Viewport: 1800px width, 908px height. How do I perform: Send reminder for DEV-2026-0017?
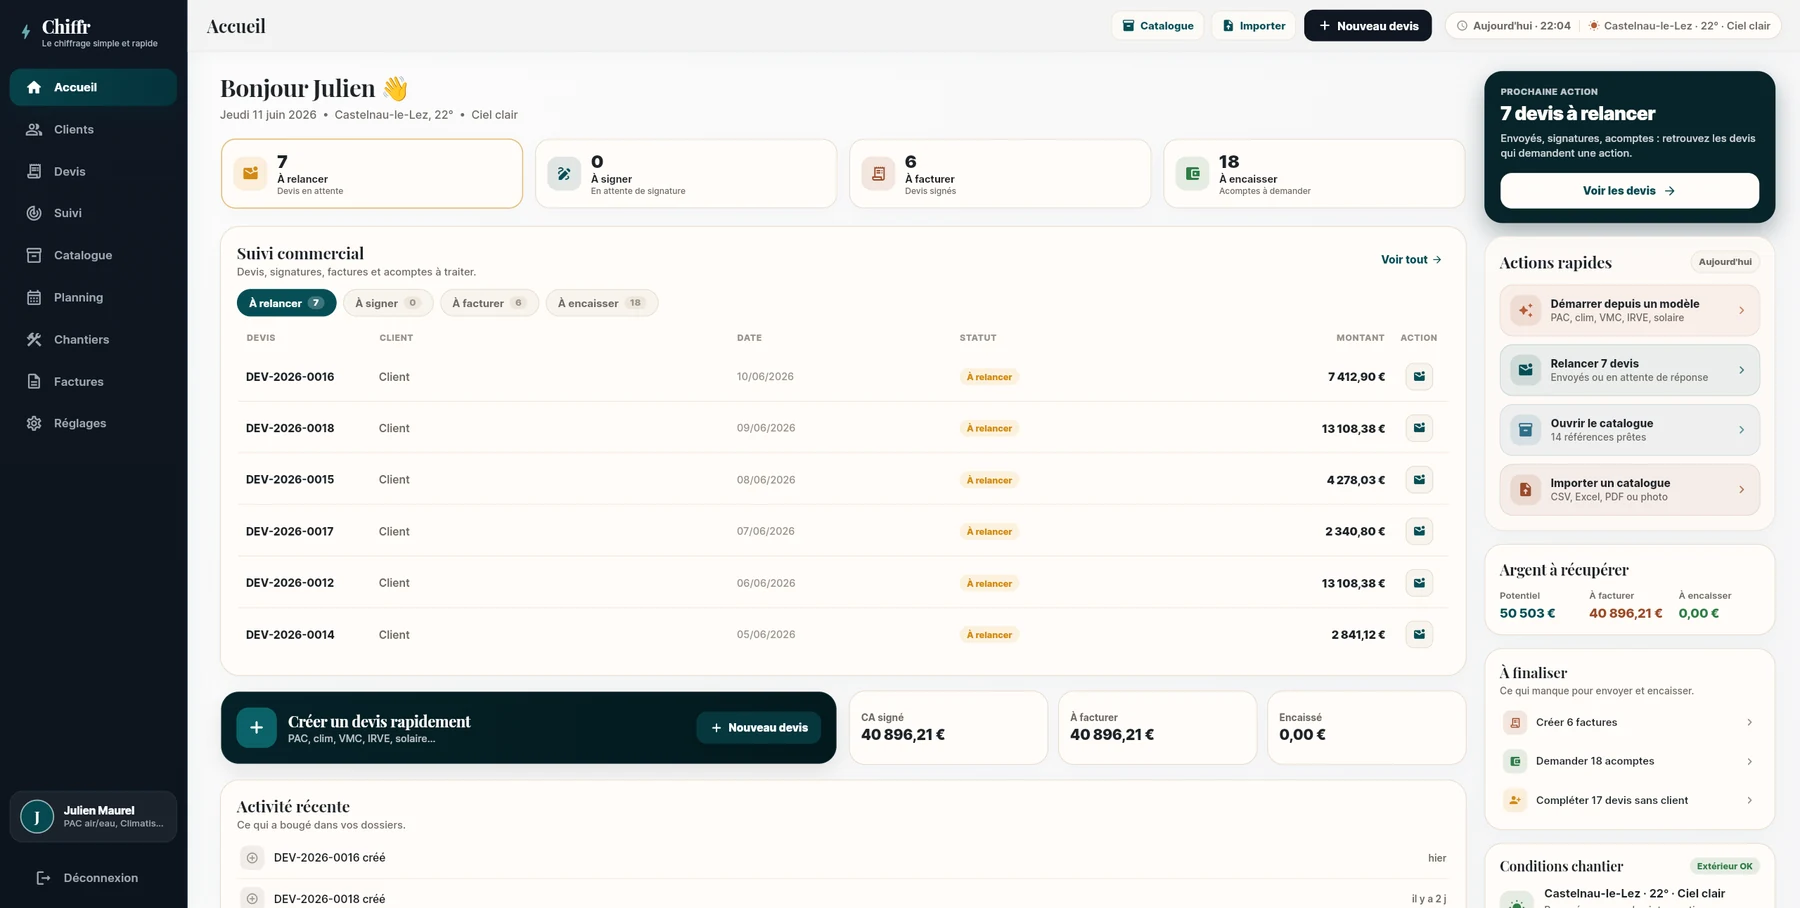pos(1419,531)
